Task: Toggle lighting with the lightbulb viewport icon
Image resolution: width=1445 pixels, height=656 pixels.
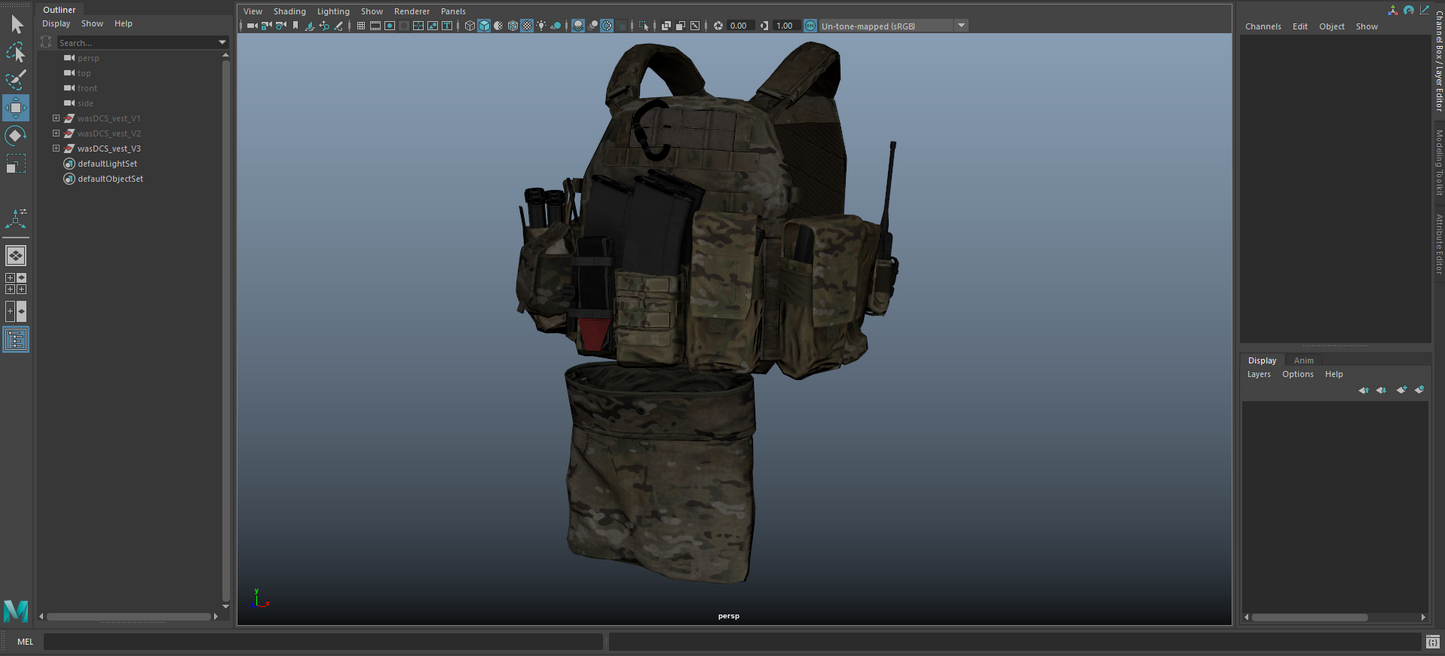Action: click(540, 25)
